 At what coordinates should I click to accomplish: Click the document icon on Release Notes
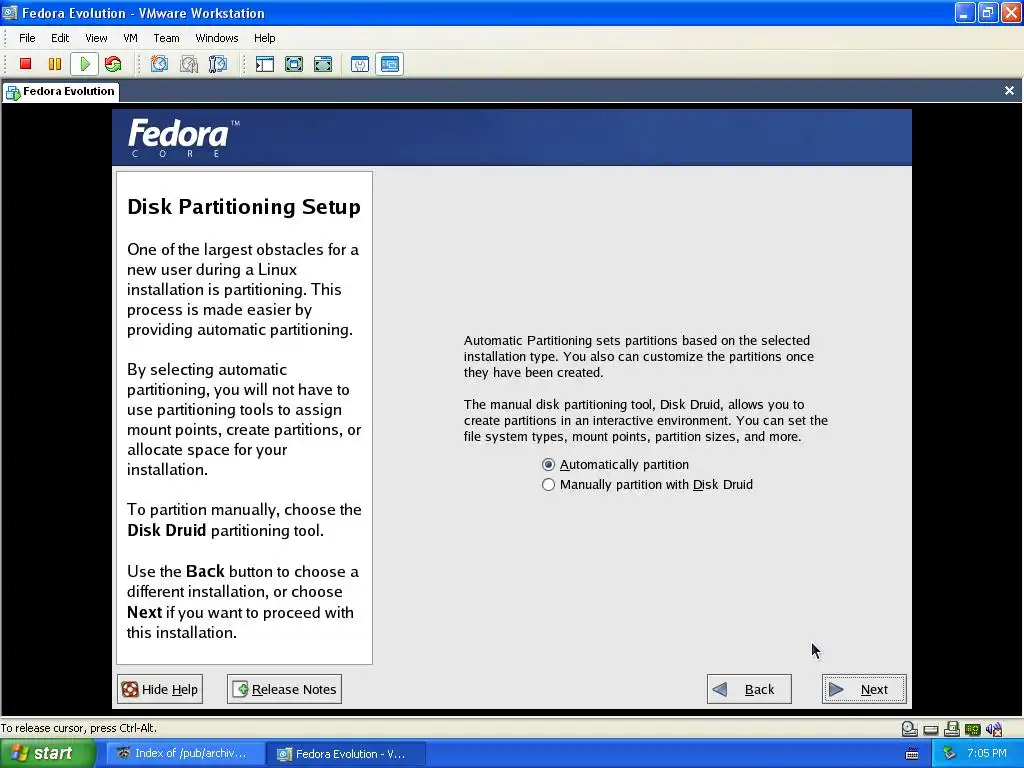pos(240,690)
